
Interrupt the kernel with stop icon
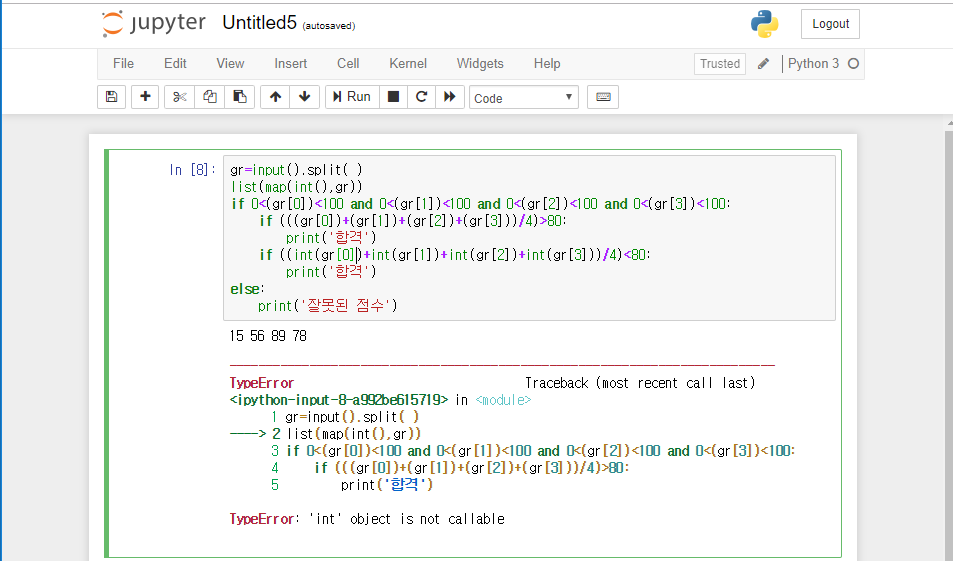(393, 97)
